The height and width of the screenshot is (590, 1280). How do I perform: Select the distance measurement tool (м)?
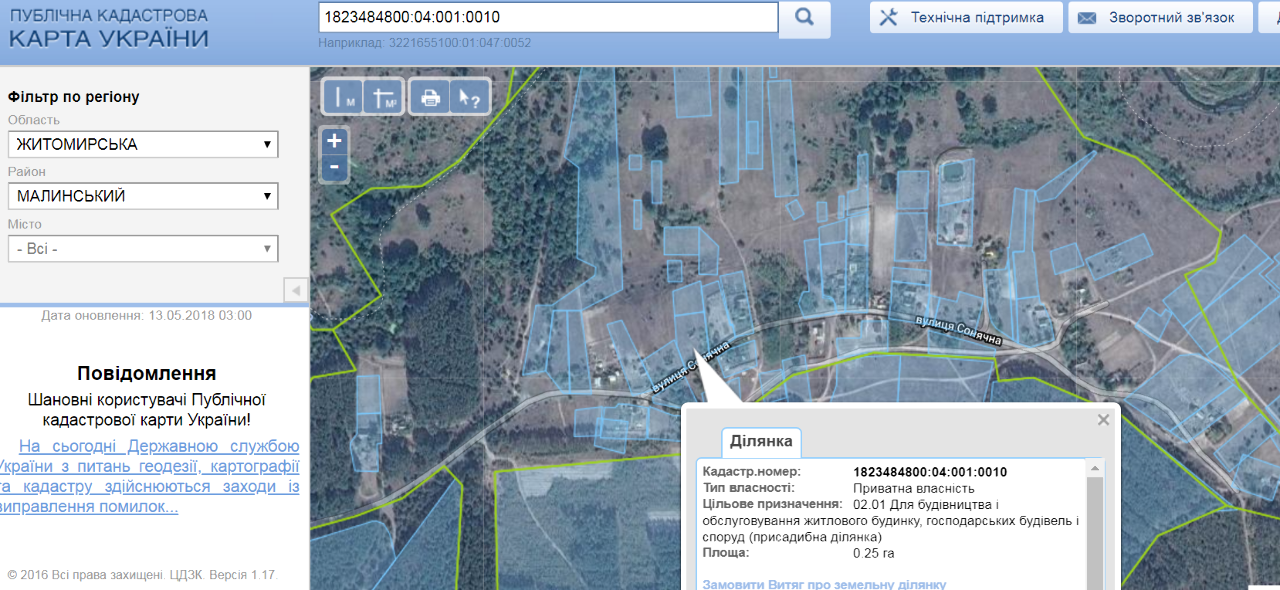pyautogui.click(x=343, y=97)
